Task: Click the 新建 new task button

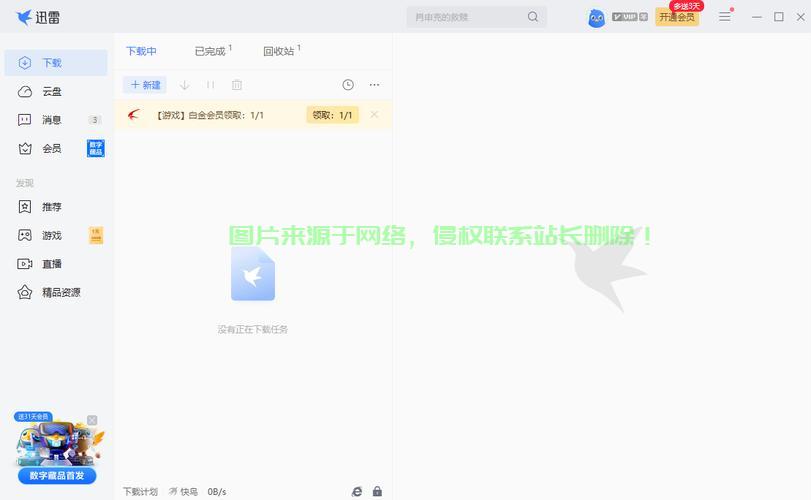Action: click(x=145, y=85)
